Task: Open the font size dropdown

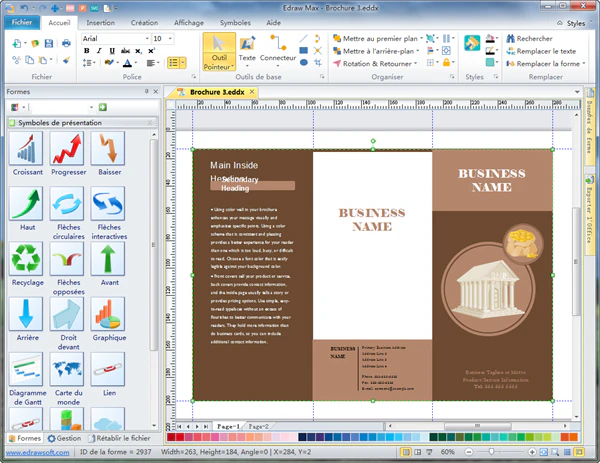Action: coord(170,39)
